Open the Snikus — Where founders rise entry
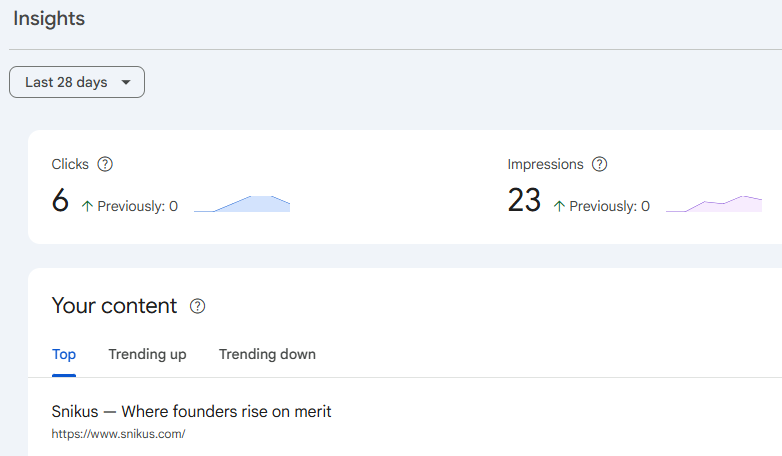This screenshot has width=782, height=456. click(192, 412)
